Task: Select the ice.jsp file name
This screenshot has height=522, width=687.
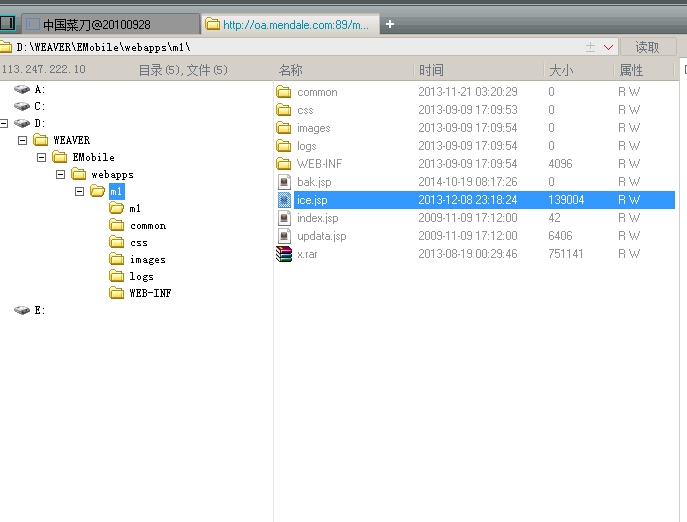Action: coord(312,200)
